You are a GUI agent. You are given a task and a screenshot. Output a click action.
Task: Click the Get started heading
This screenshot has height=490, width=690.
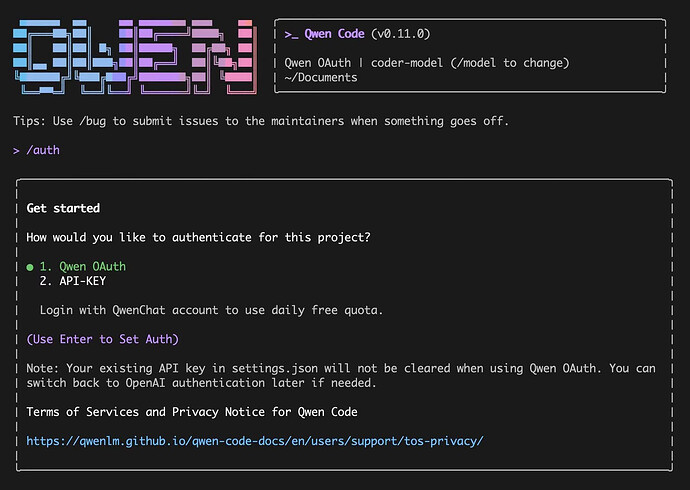(x=63, y=208)
